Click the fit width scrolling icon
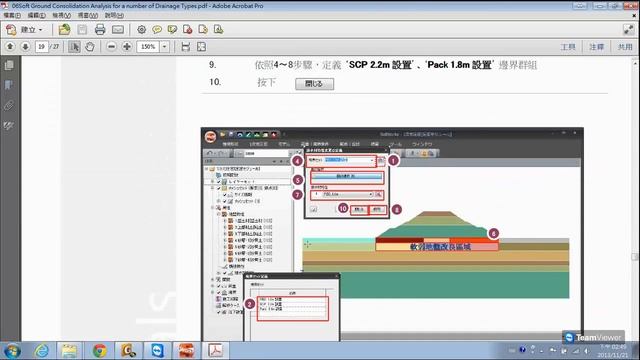 coord(186,47)
